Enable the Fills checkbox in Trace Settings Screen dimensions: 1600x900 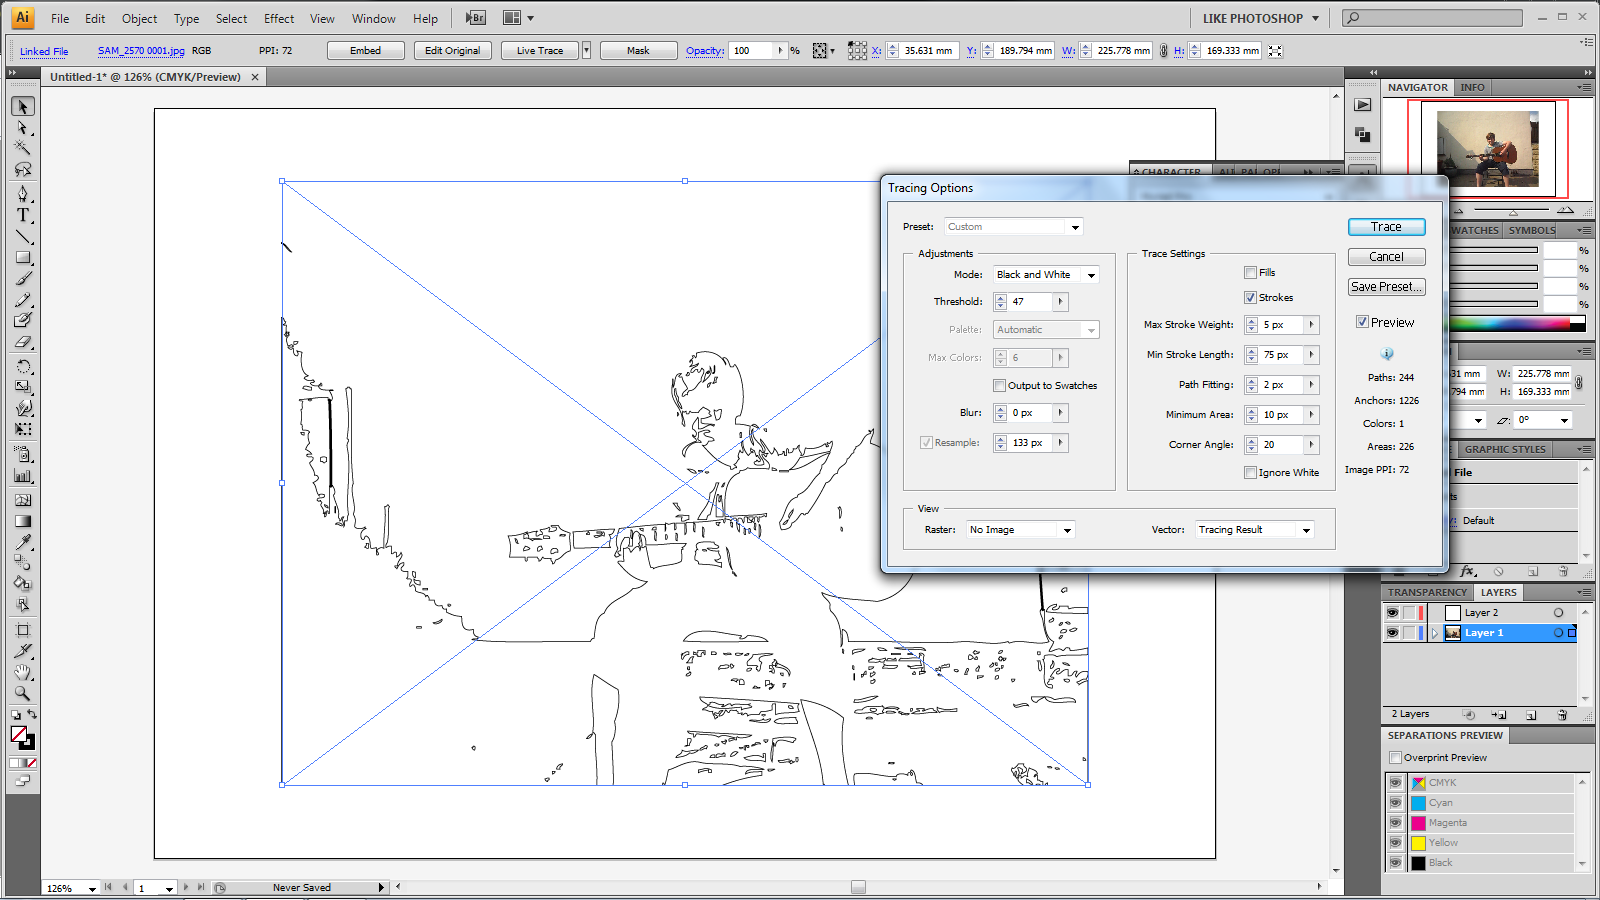point(1251,272)
